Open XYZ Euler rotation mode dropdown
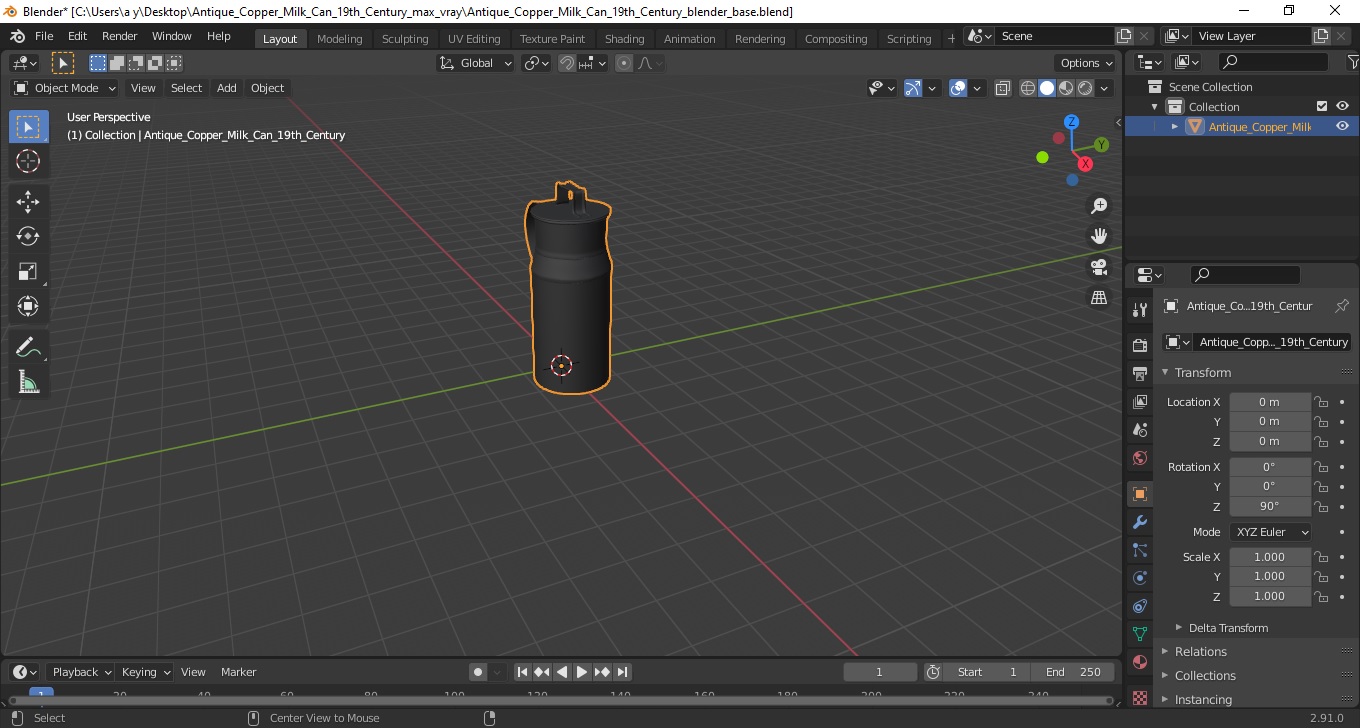This screenshot has width=1360, height=728. 1270,532
